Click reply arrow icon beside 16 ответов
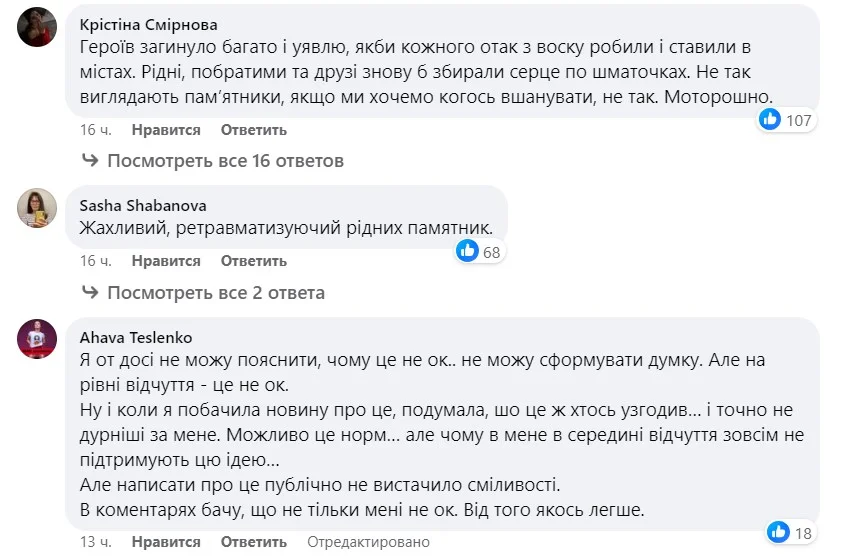 coord(90,160)
